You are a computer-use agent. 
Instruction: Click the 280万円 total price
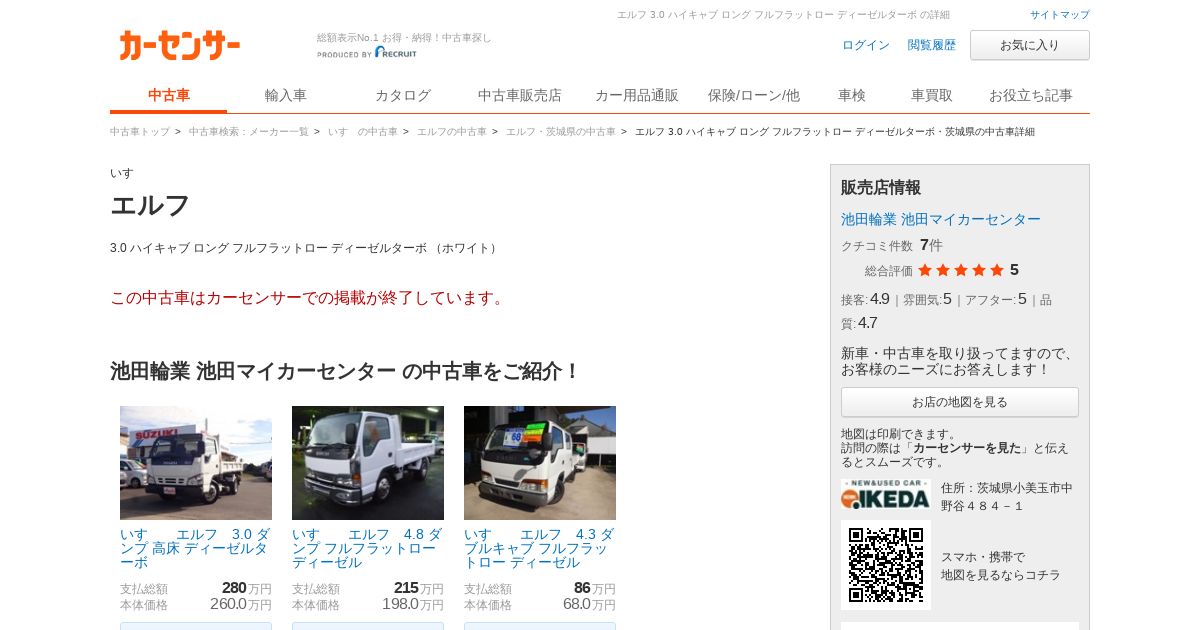246,588
